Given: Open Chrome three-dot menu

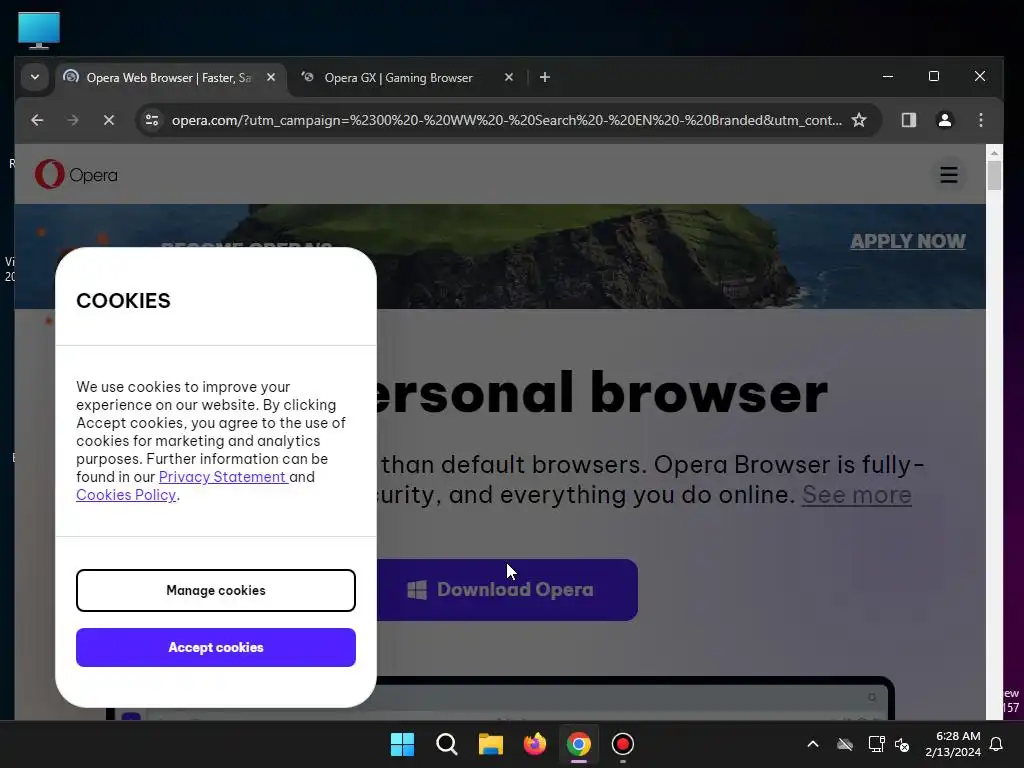Looking at the screenshot, I should pyautogui.click(x=980, y=120).
